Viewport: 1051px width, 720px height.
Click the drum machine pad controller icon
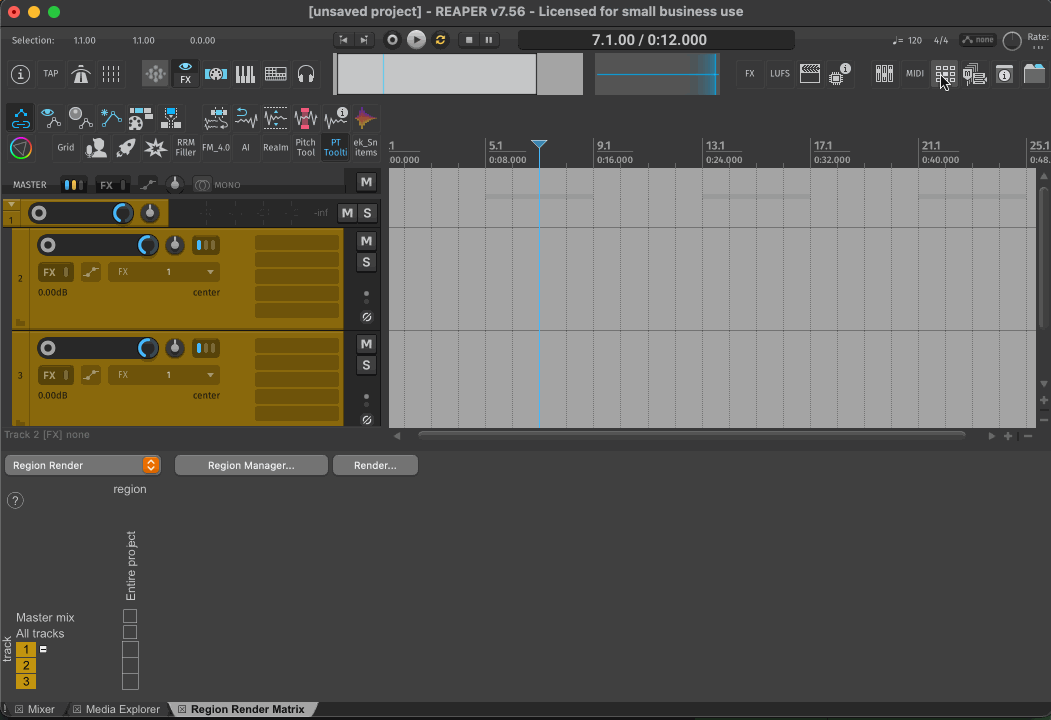click(275, 74)
